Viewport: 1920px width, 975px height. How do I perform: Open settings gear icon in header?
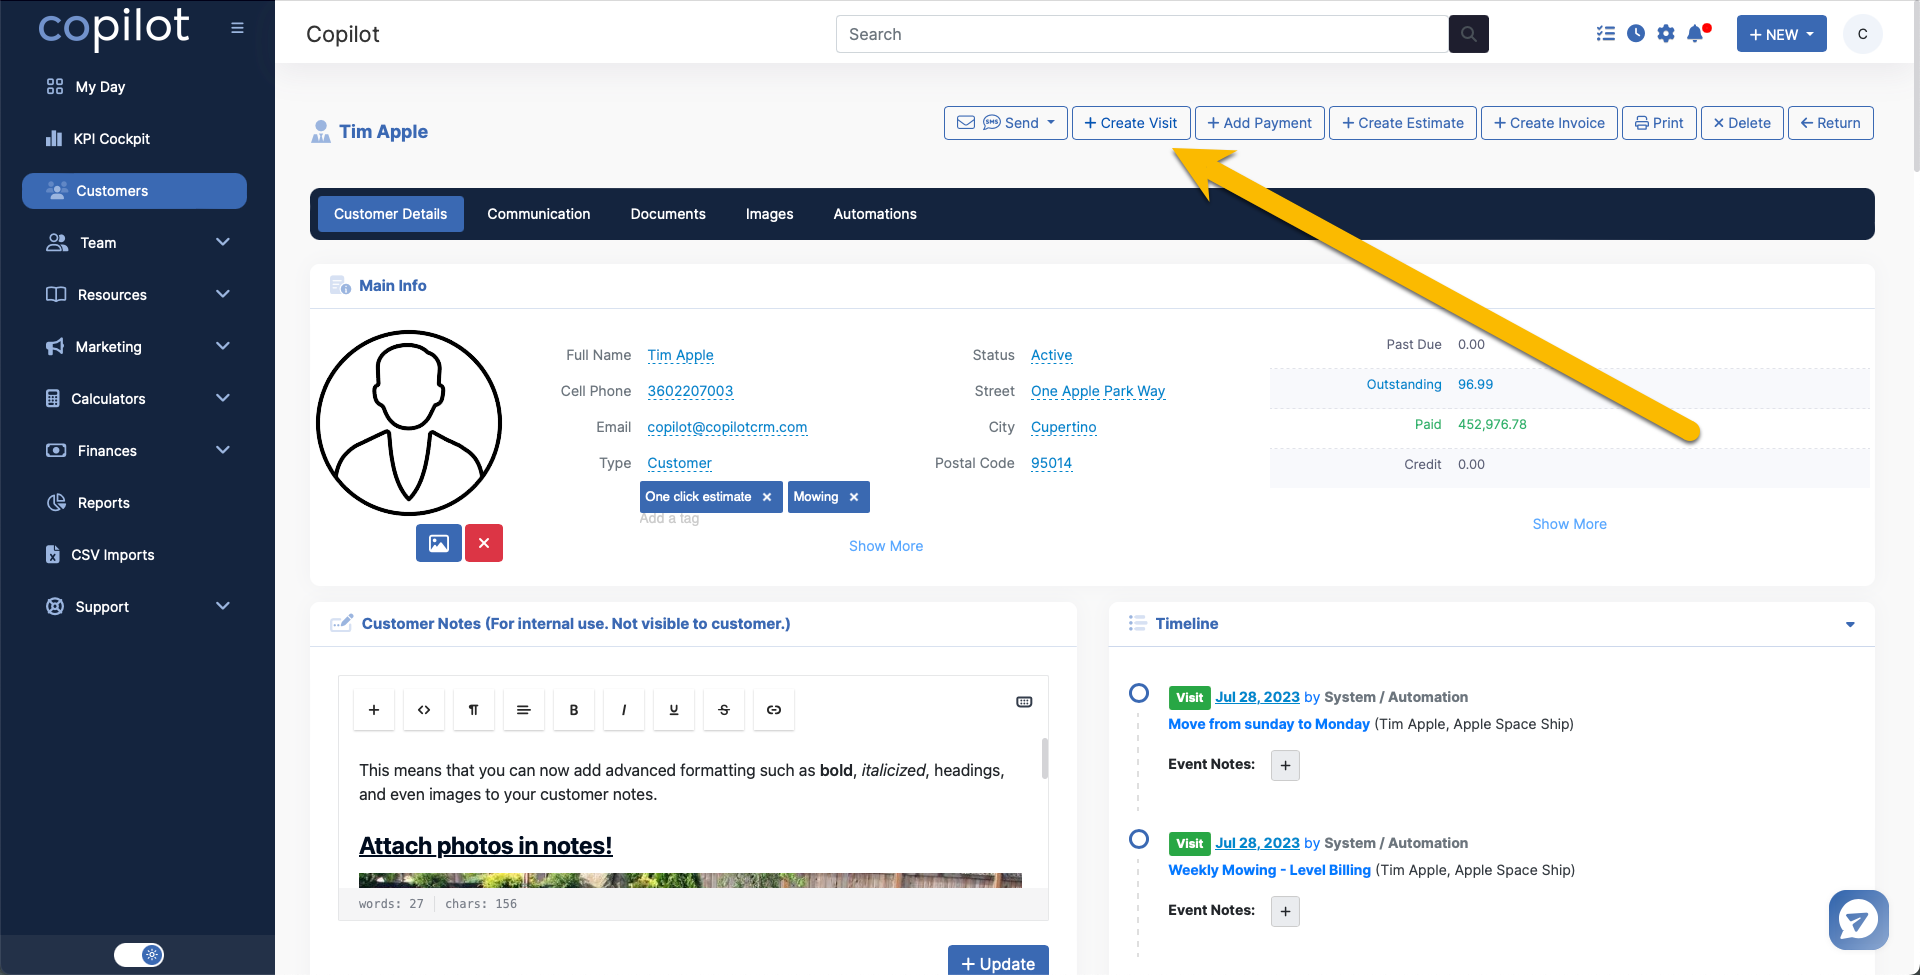1665,34
